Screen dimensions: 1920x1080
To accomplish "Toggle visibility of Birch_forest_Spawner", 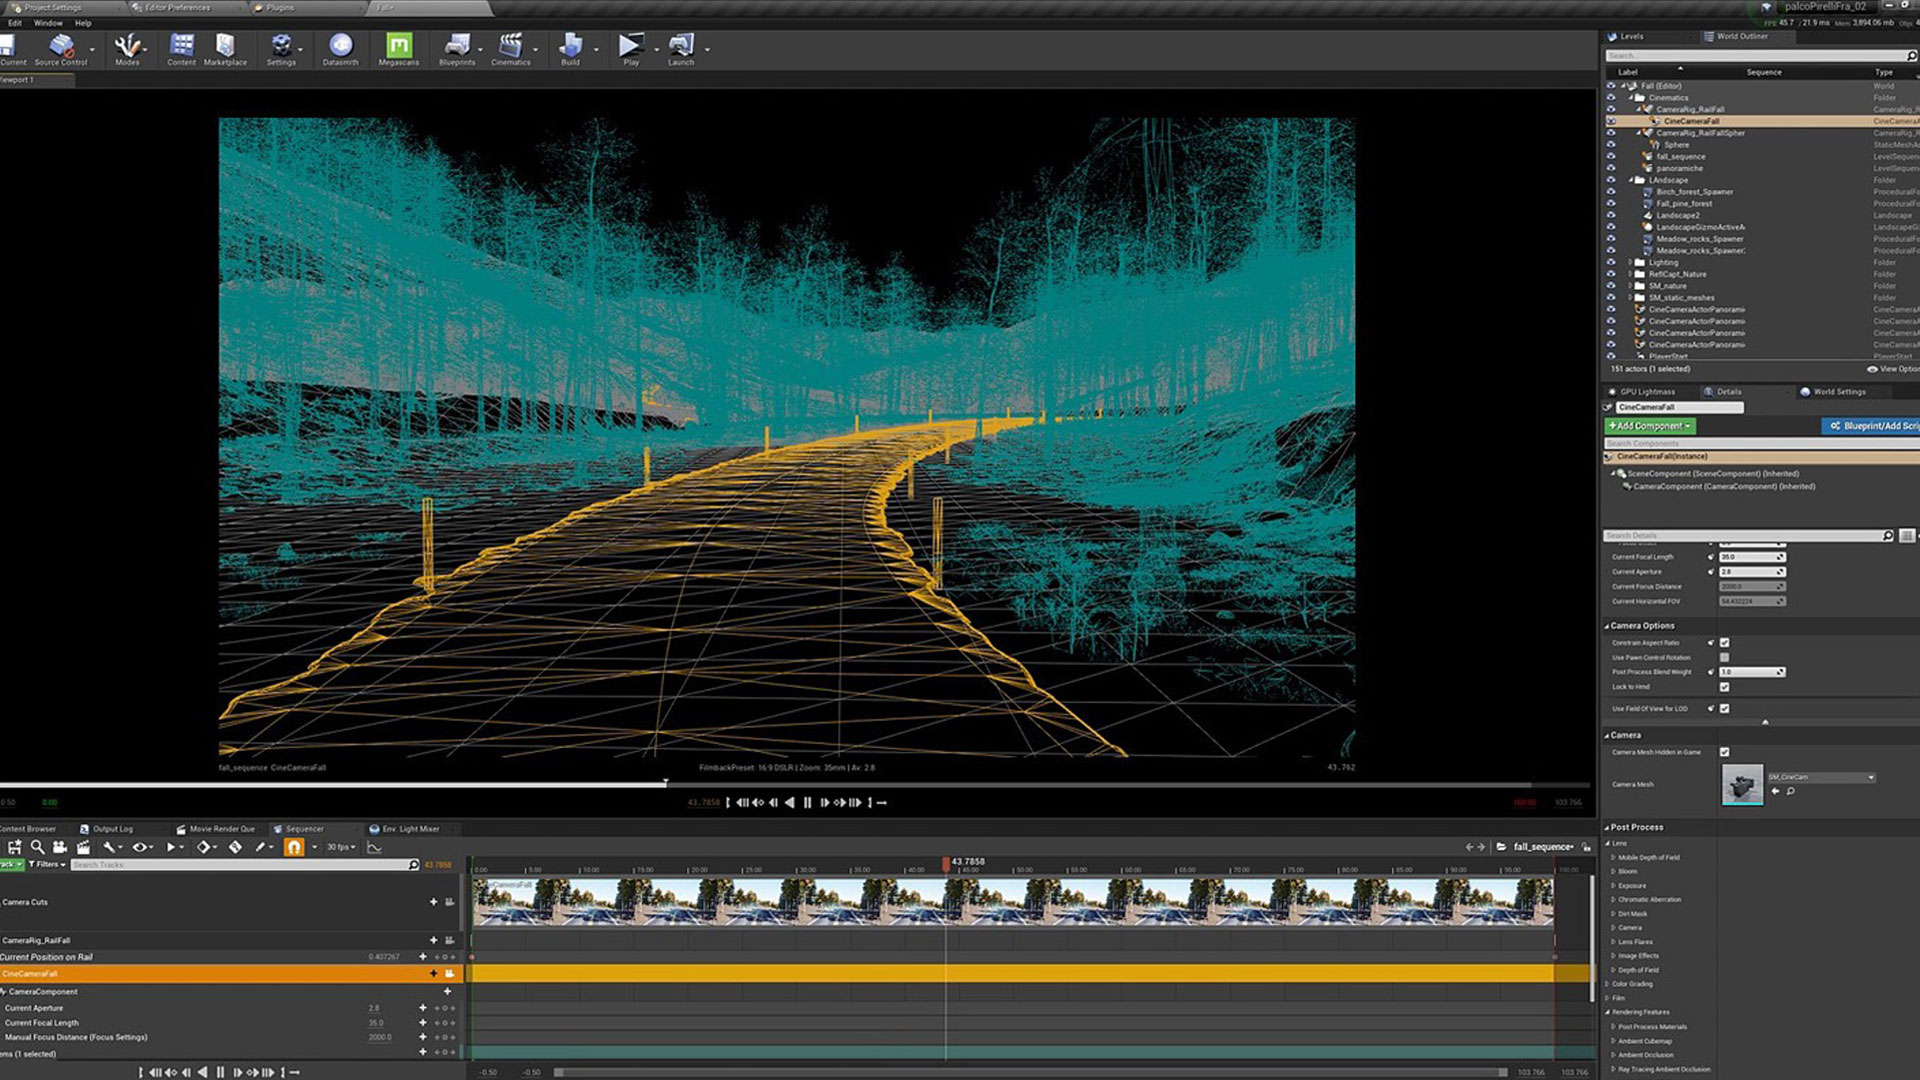I will pos(1611,192).
